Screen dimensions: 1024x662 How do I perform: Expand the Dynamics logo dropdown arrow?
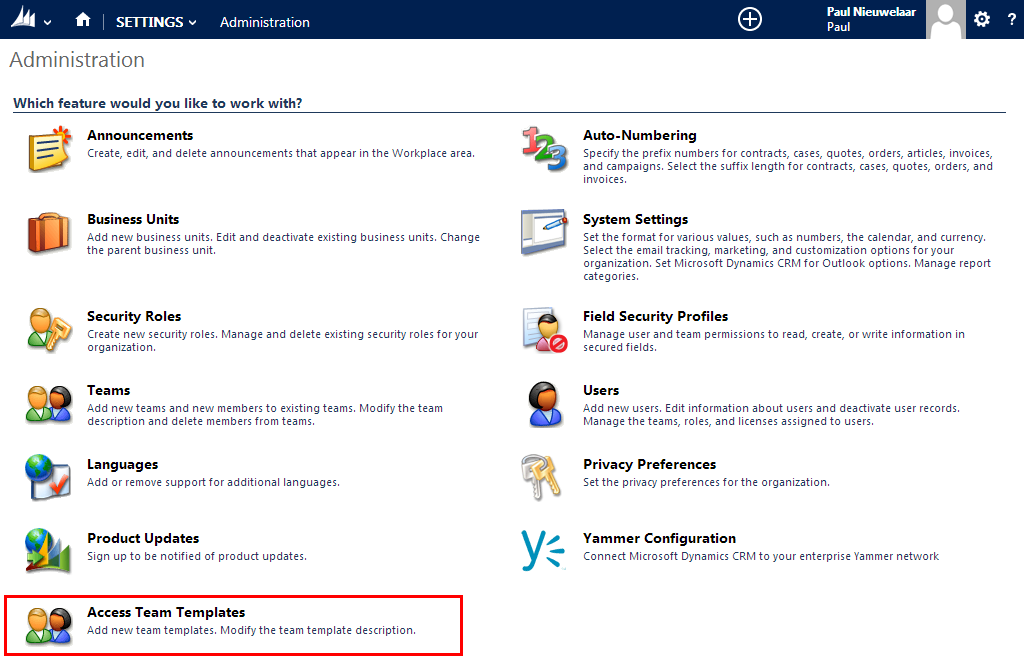click(48, 22)
